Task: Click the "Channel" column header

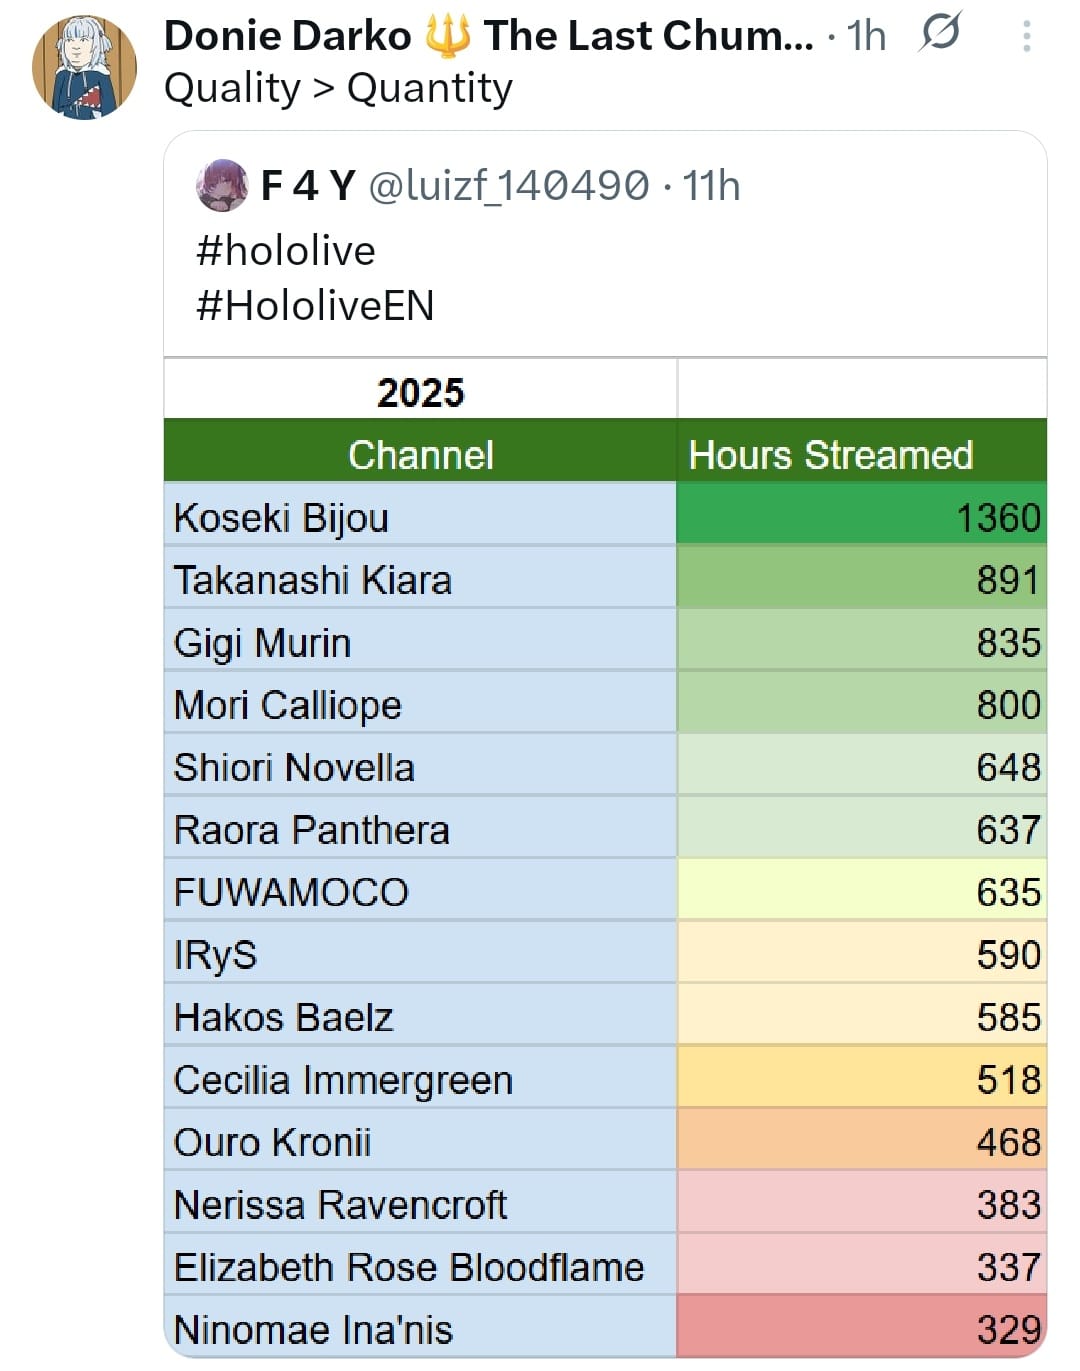Action: point(420,455)
